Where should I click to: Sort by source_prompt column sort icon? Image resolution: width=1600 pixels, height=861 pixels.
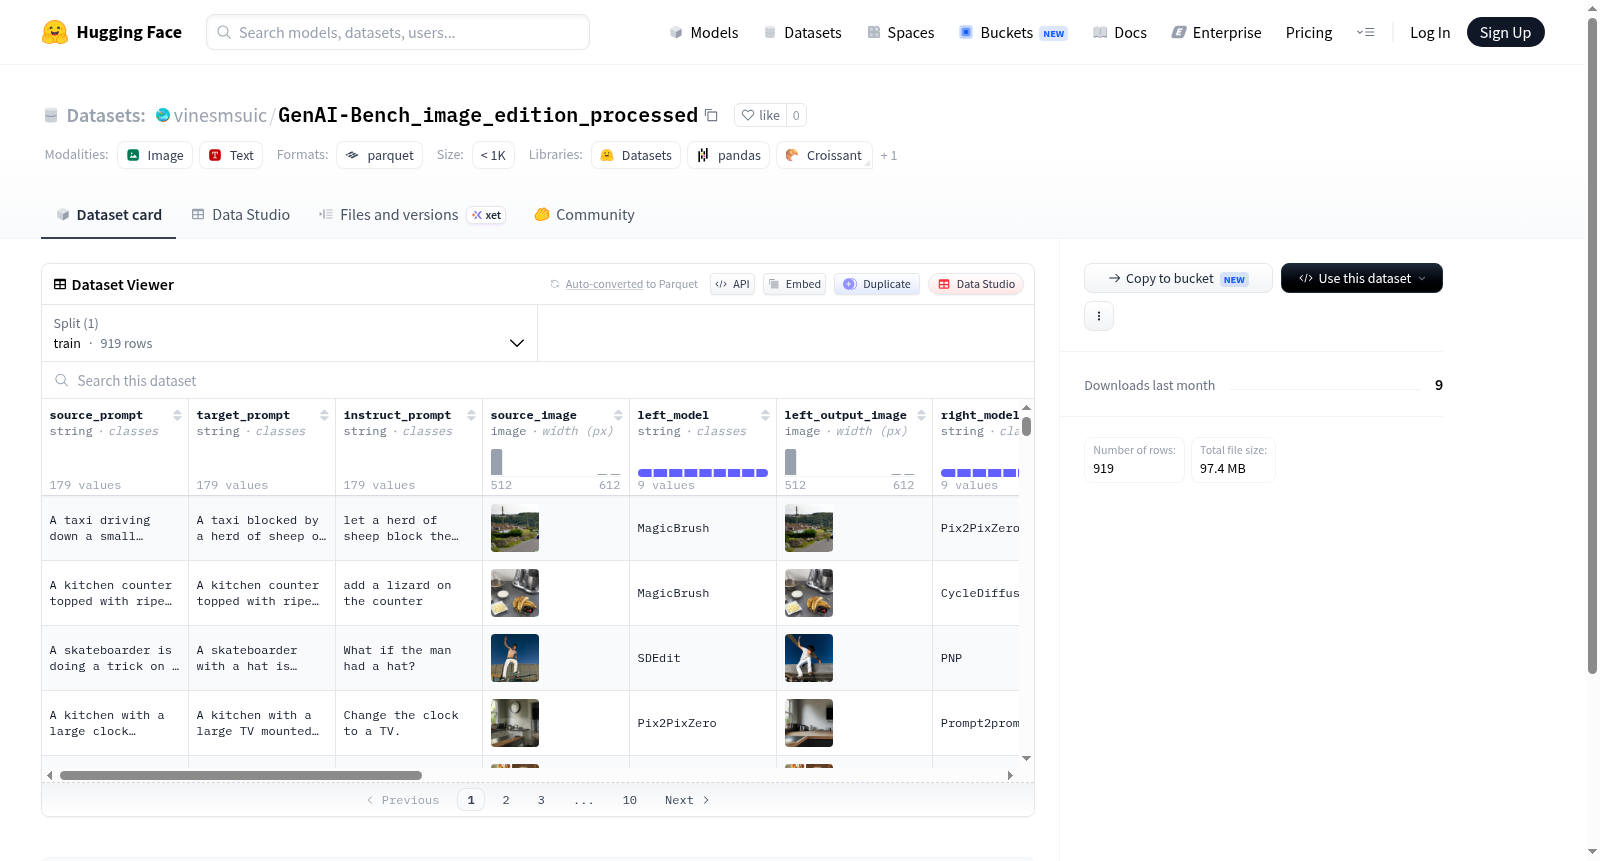click(x=177, y=415)
